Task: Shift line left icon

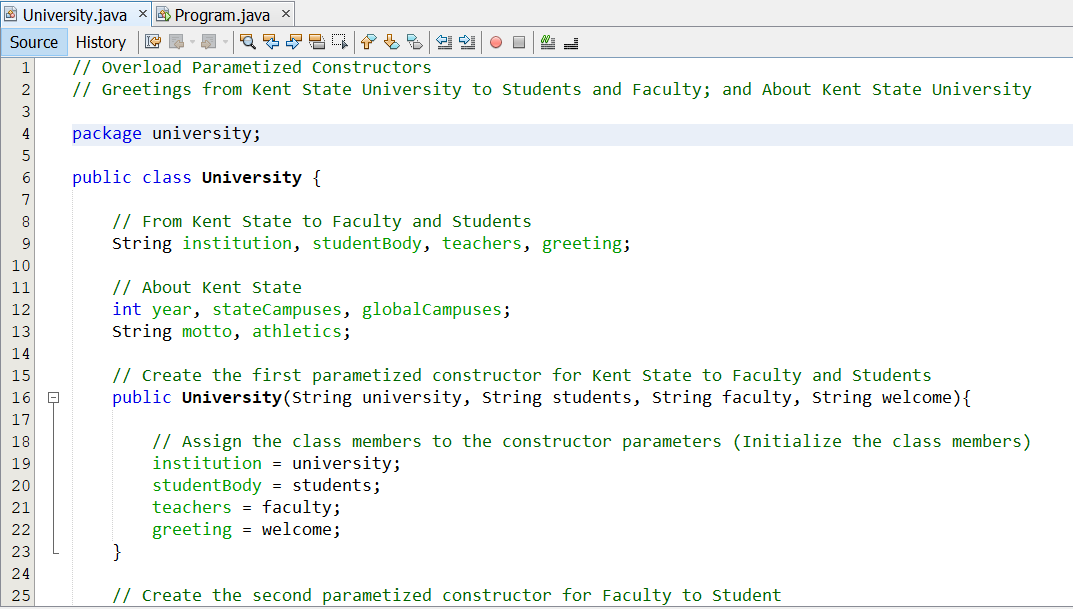Action: [x=443, y=42]
